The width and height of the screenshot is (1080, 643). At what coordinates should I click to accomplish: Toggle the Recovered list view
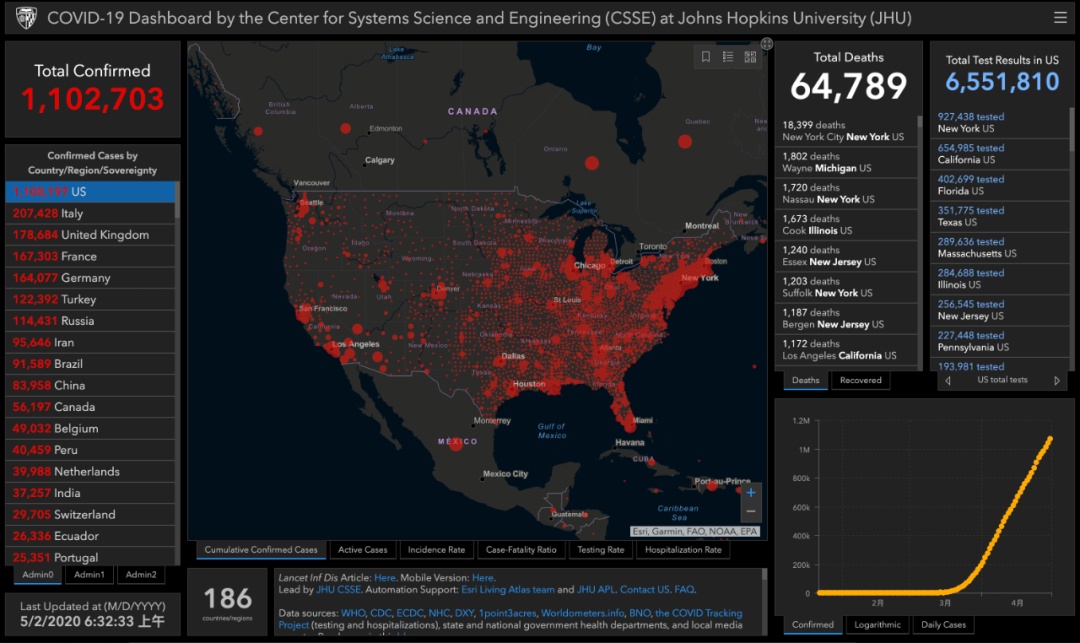[860, 380]
